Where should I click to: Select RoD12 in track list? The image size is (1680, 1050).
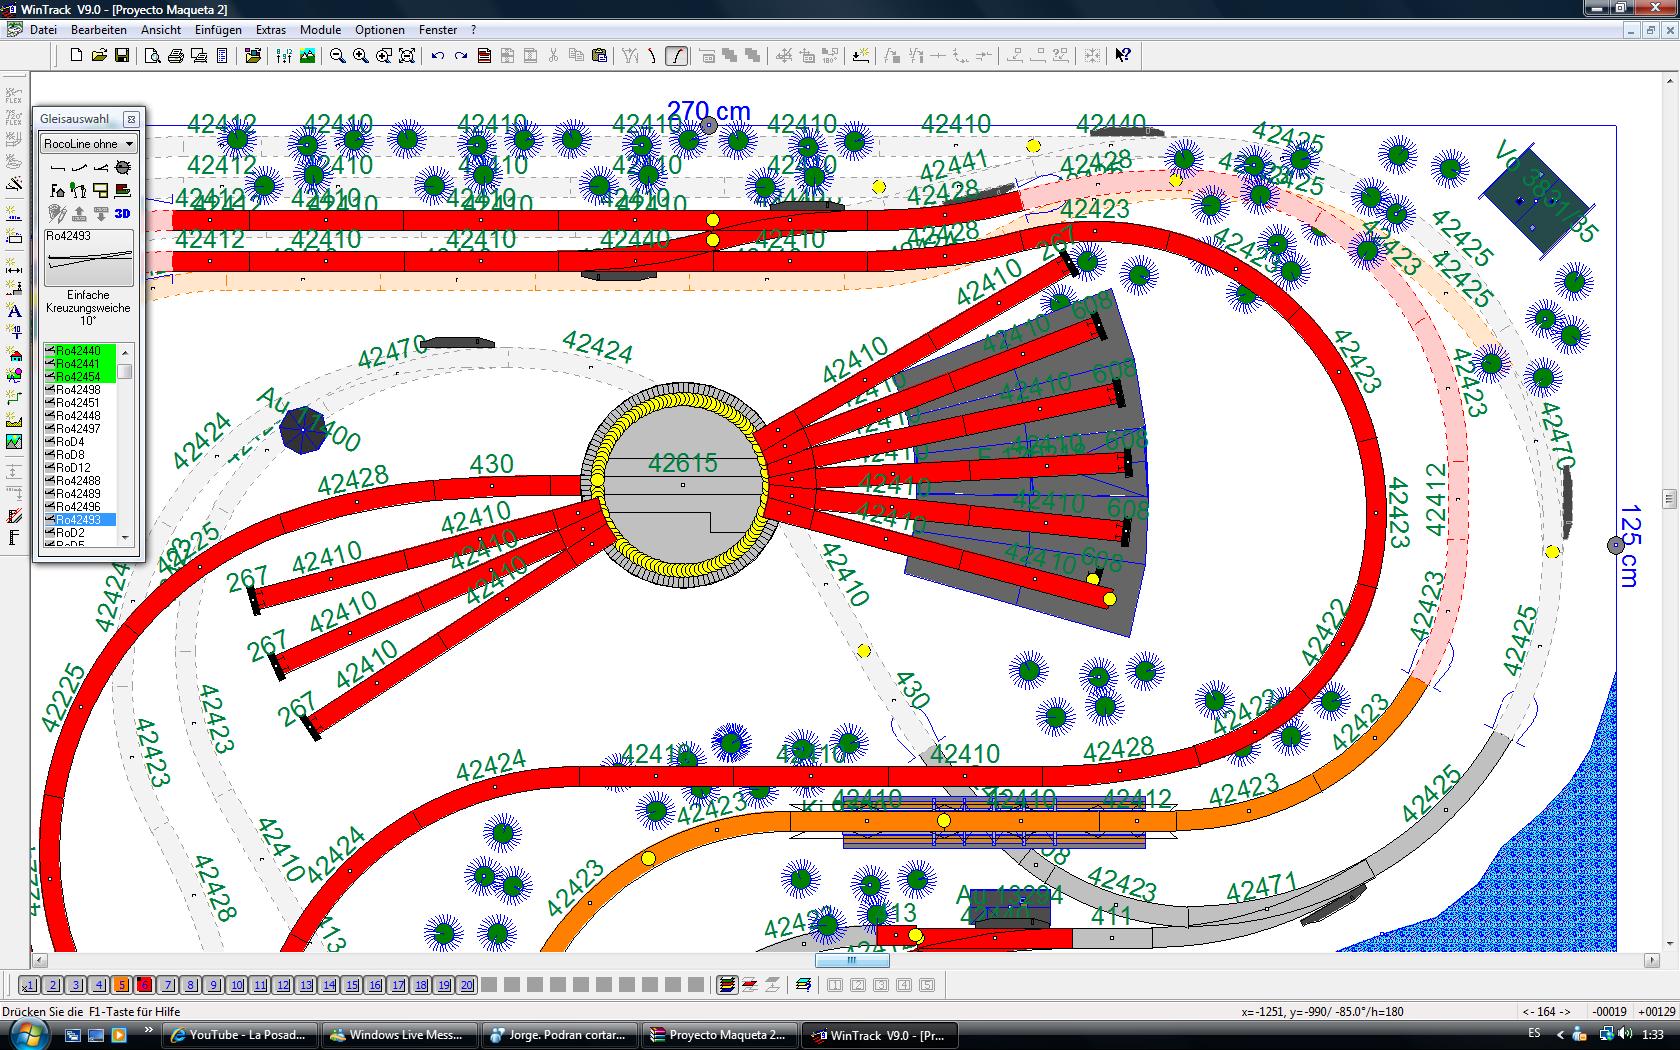(x=79, y=468)
